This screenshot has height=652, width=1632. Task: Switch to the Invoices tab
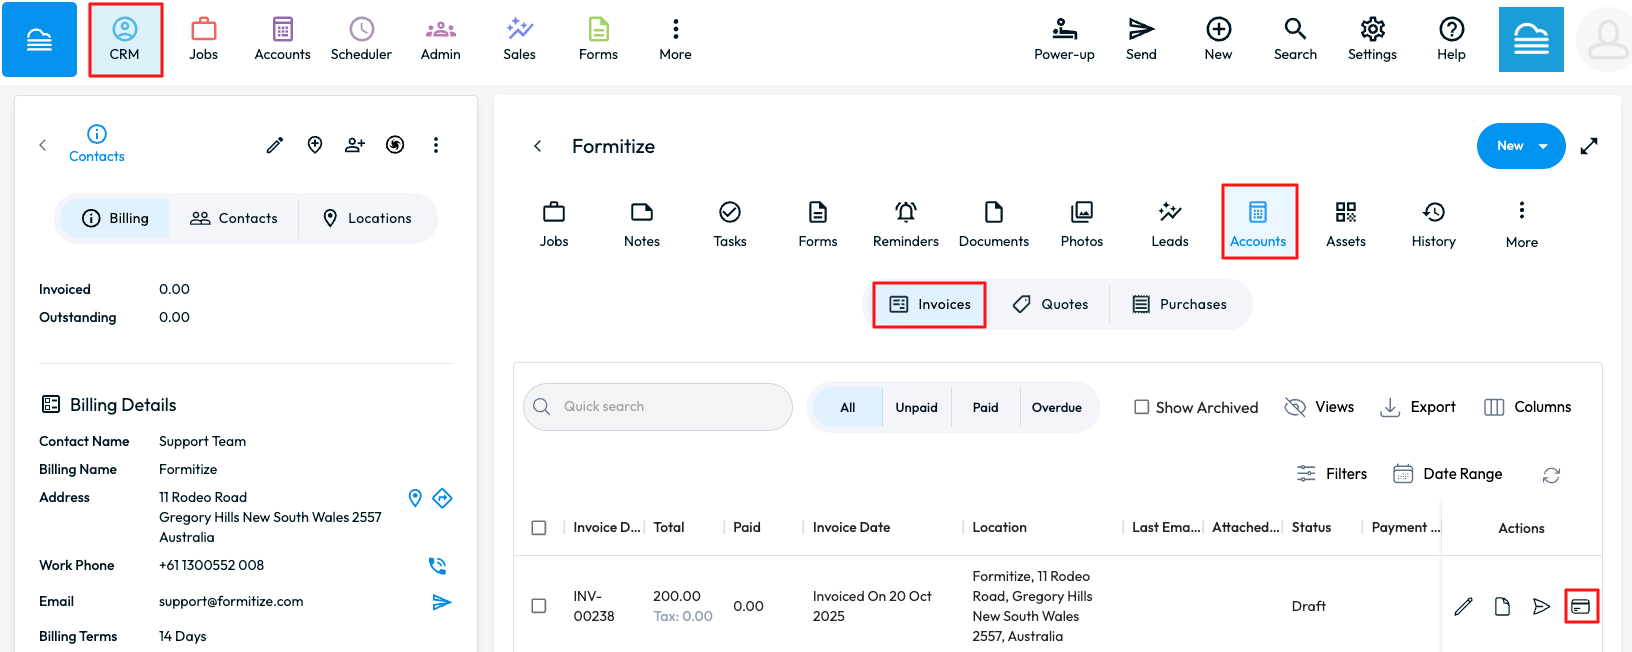pos(930,304)
